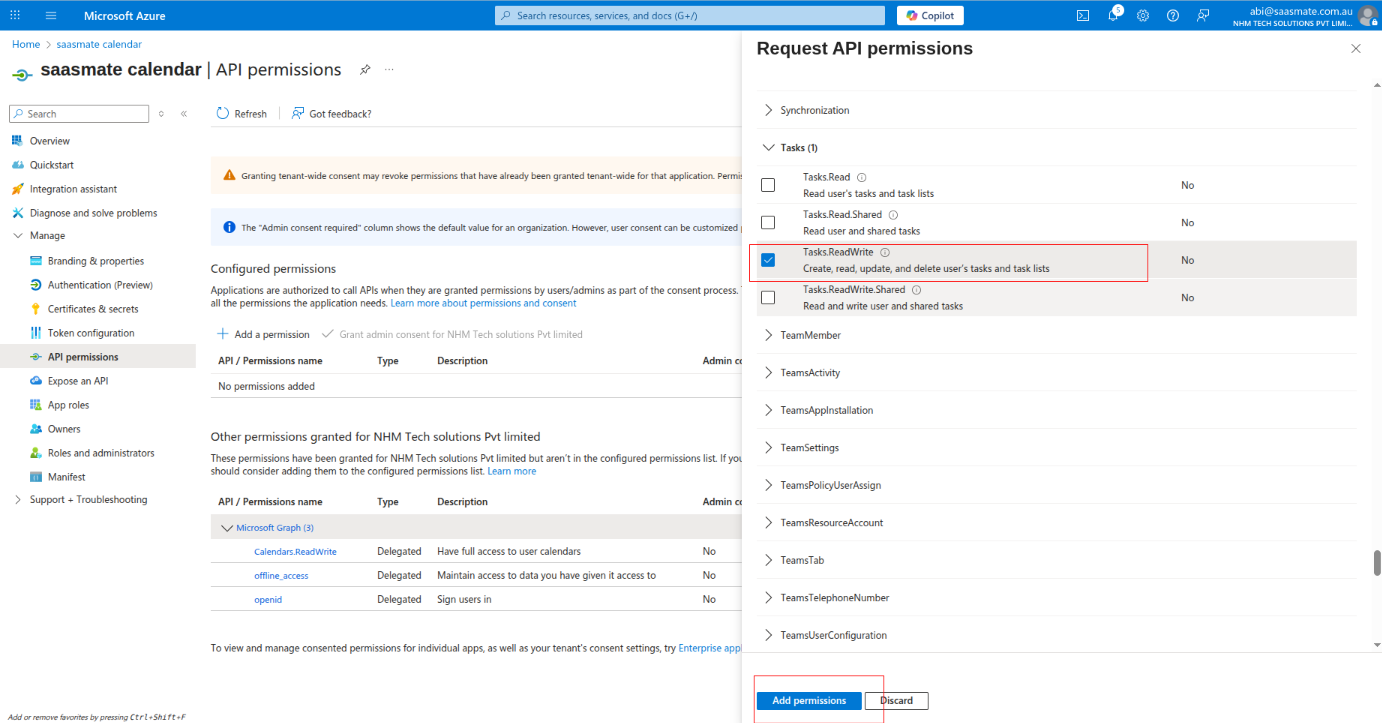The width and height of the screenshot is (1382, 723).
Task: Open Certificates & secrets menu item
Action: pyautogui.click(x=93, y=309)
